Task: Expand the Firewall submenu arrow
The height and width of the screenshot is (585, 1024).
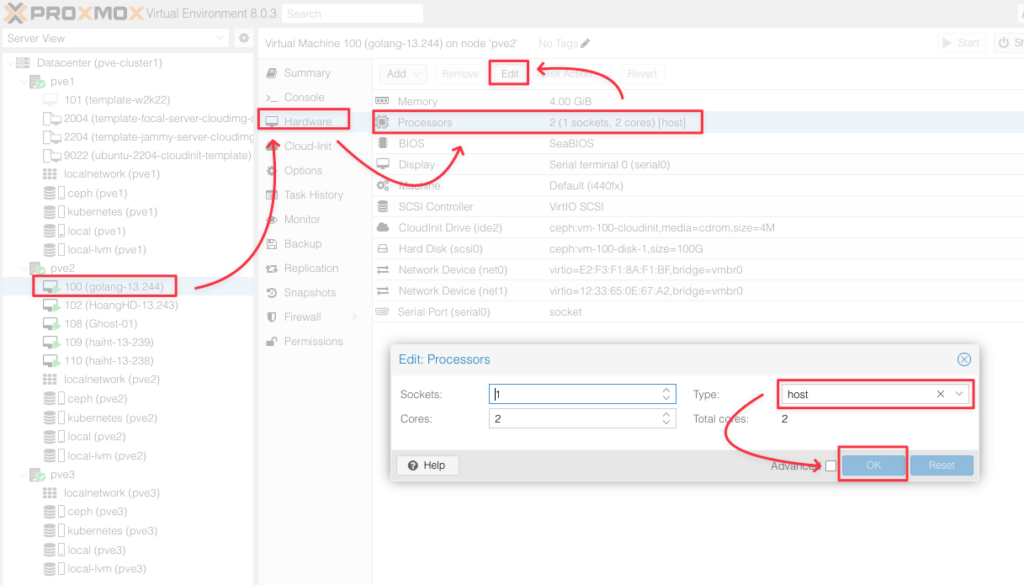Action: click(355, 317)
